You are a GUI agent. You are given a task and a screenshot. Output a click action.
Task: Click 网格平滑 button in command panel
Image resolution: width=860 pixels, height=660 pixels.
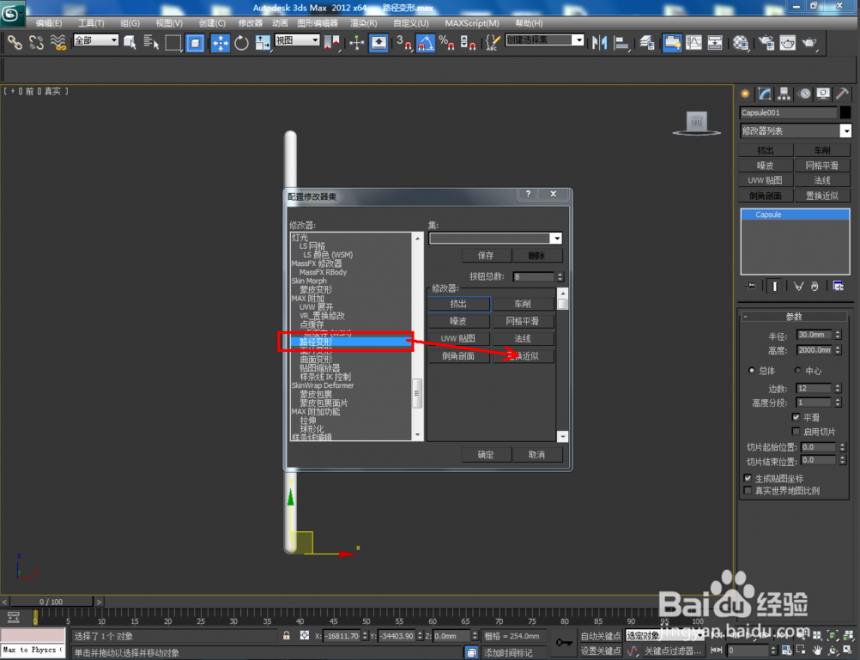click(x=822, y=165)
